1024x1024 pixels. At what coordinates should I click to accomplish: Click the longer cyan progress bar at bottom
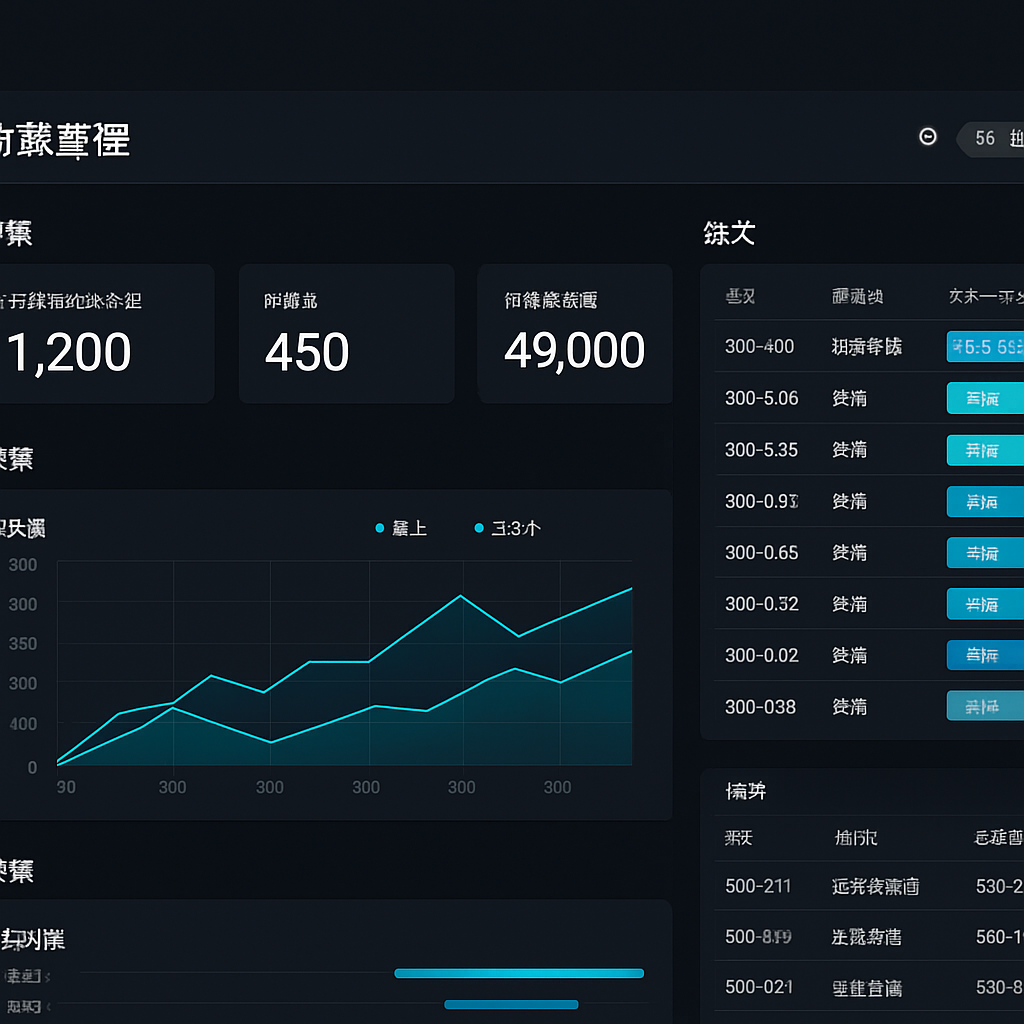519,973
